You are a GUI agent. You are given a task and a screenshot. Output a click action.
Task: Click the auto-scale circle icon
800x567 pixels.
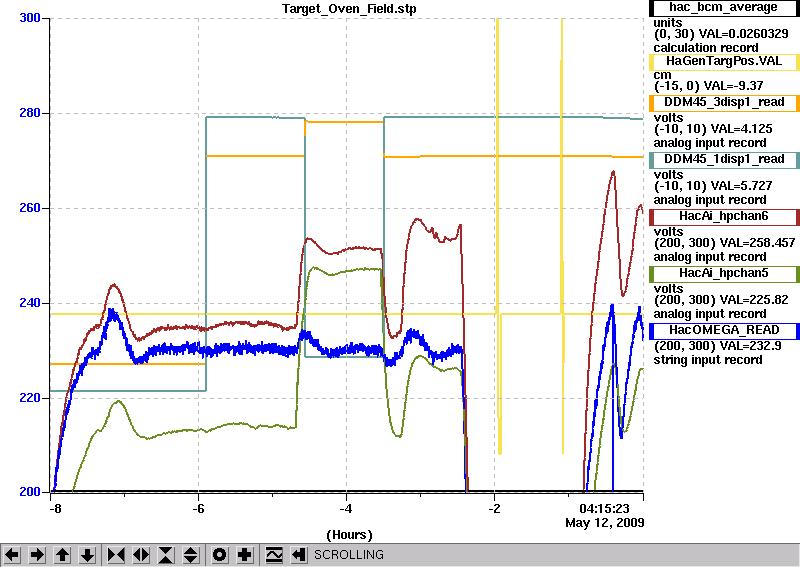[x=220, y=555]
